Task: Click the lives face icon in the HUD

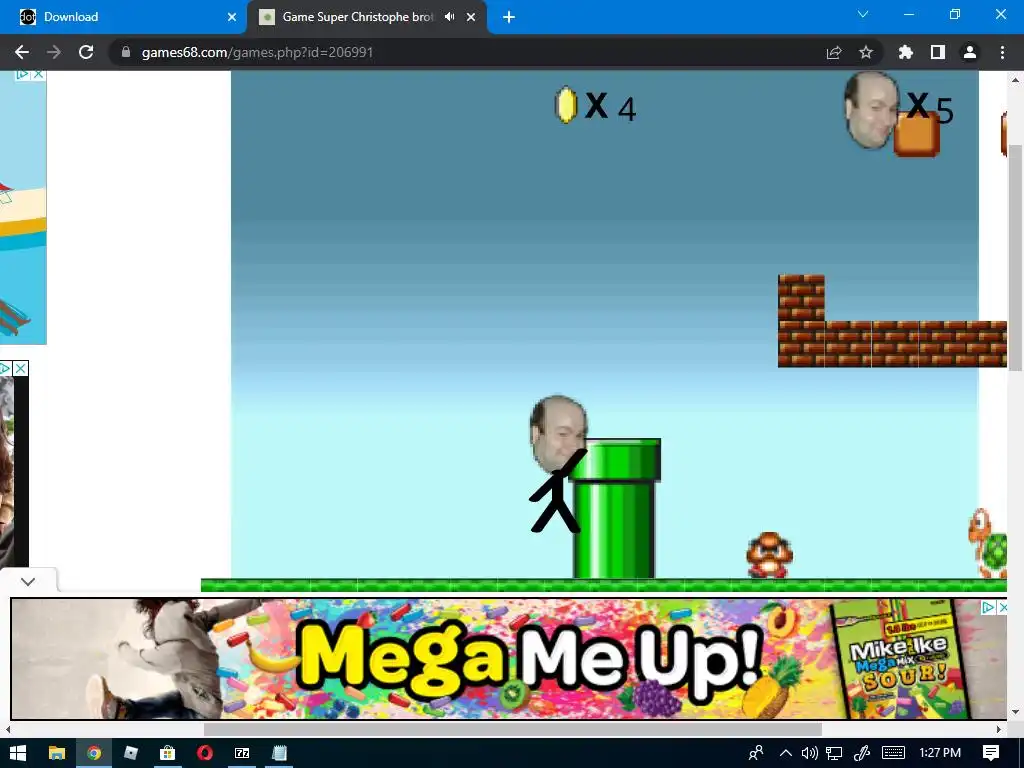Action: pos(872,110)
